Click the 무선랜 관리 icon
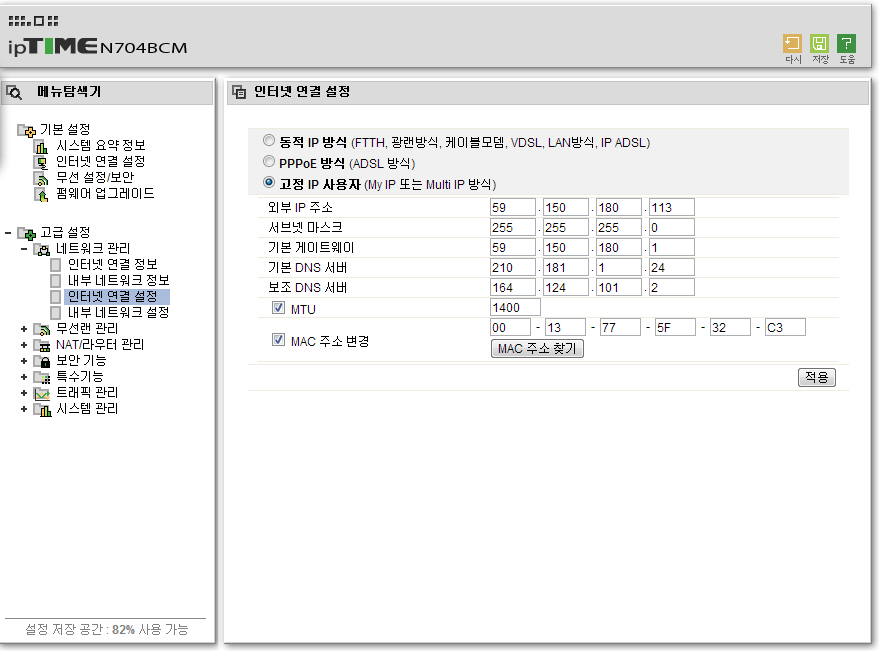Image resolution: width=883 pixels, height=656 pixels. tap(42, 329)
